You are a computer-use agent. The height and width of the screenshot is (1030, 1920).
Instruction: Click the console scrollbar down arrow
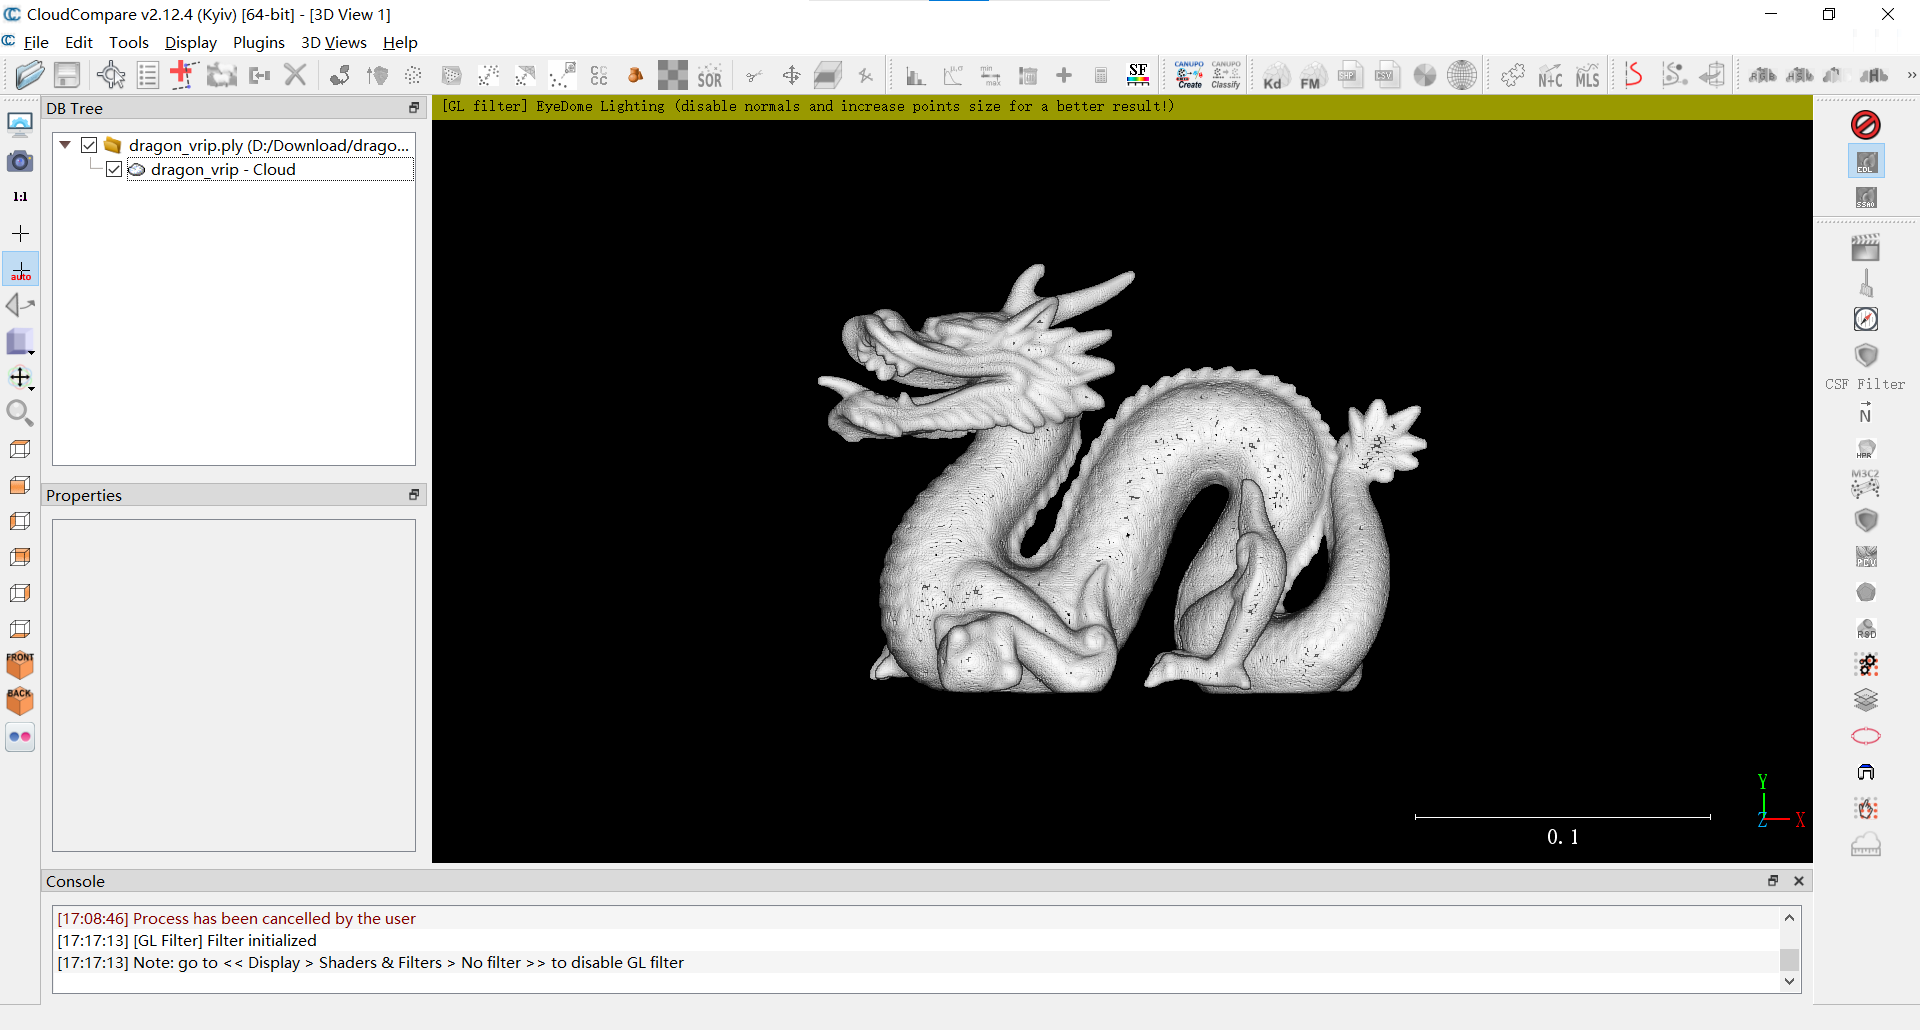coord(1790,981)
